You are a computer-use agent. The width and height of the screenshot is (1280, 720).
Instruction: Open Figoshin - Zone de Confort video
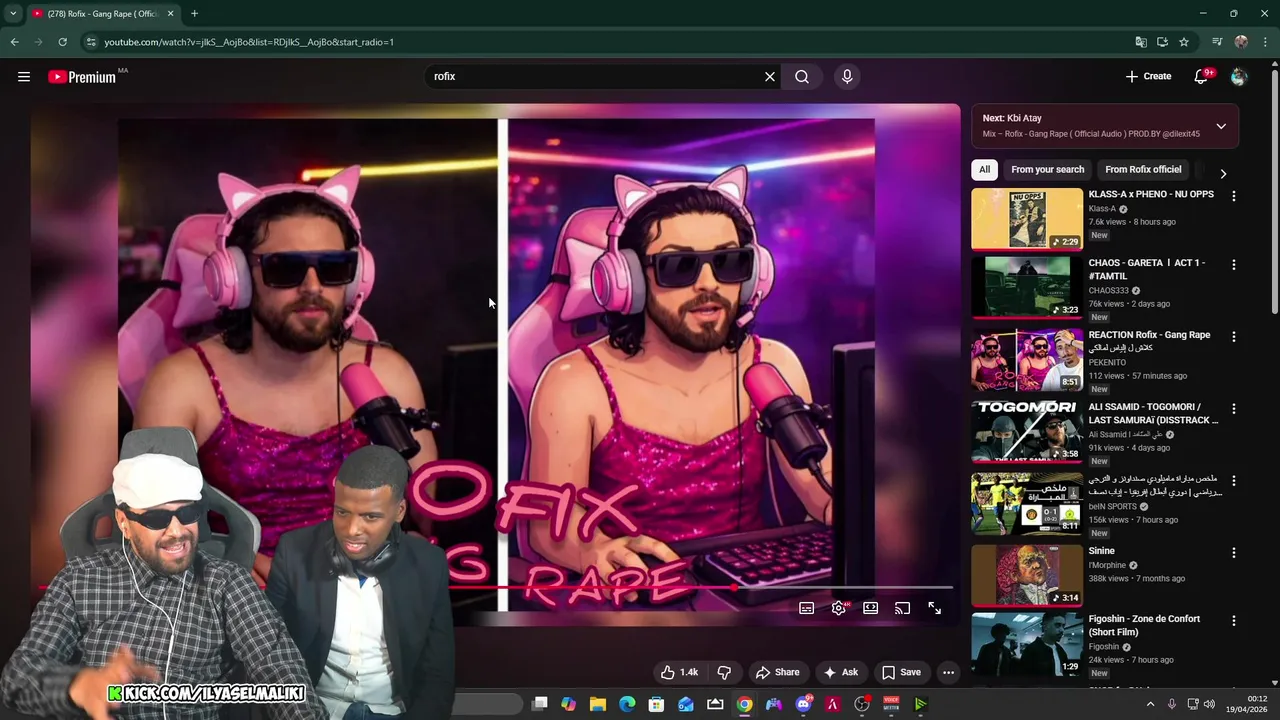1144,625
